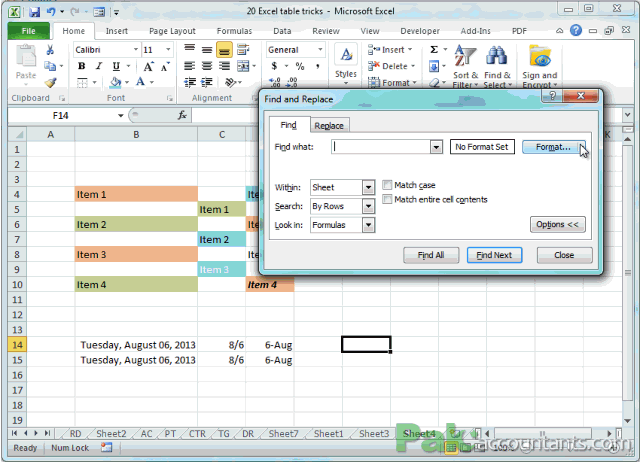Toggle Bold formatting
Viewport: 640px width, 462px height.
click(x=81, y=66)
